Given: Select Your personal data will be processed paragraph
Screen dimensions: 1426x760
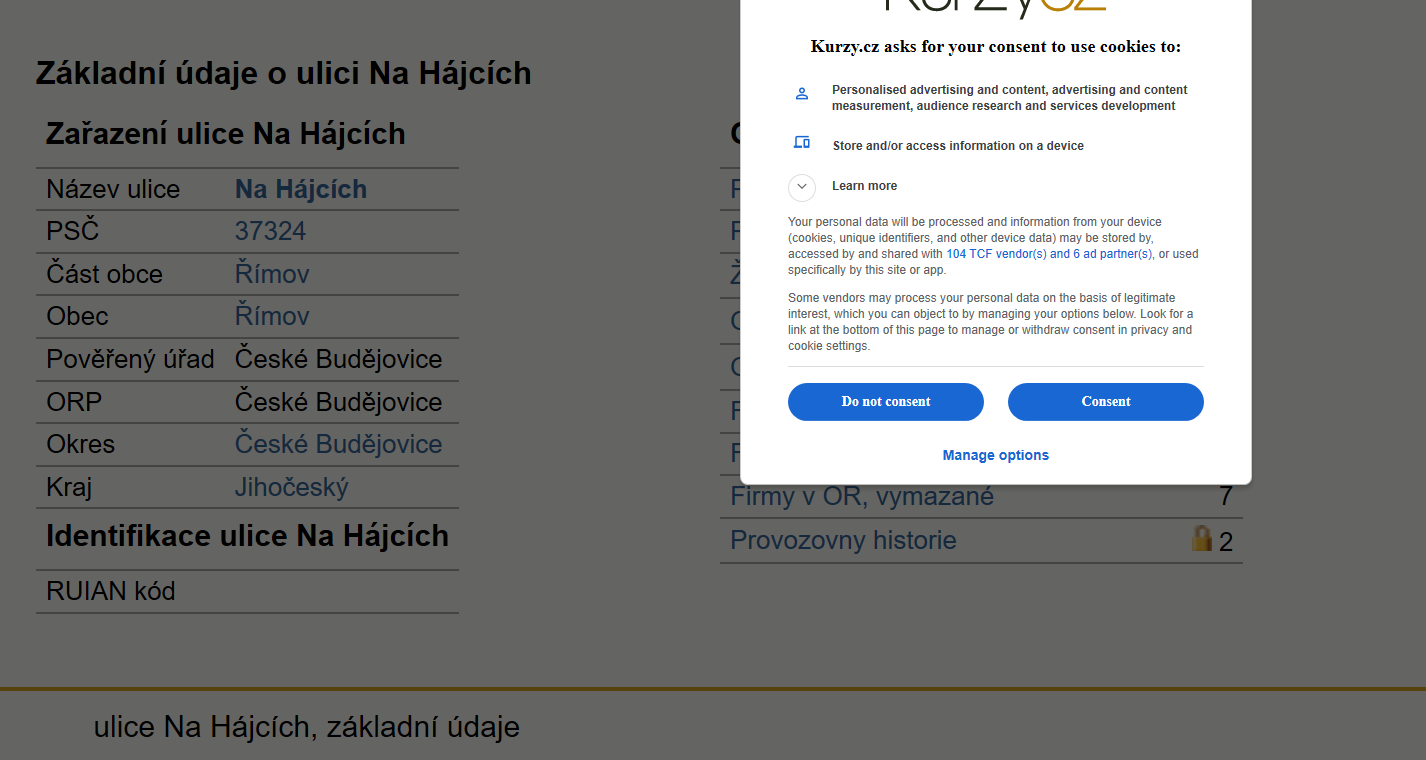Looking at the screenshot, I should 993,246.
